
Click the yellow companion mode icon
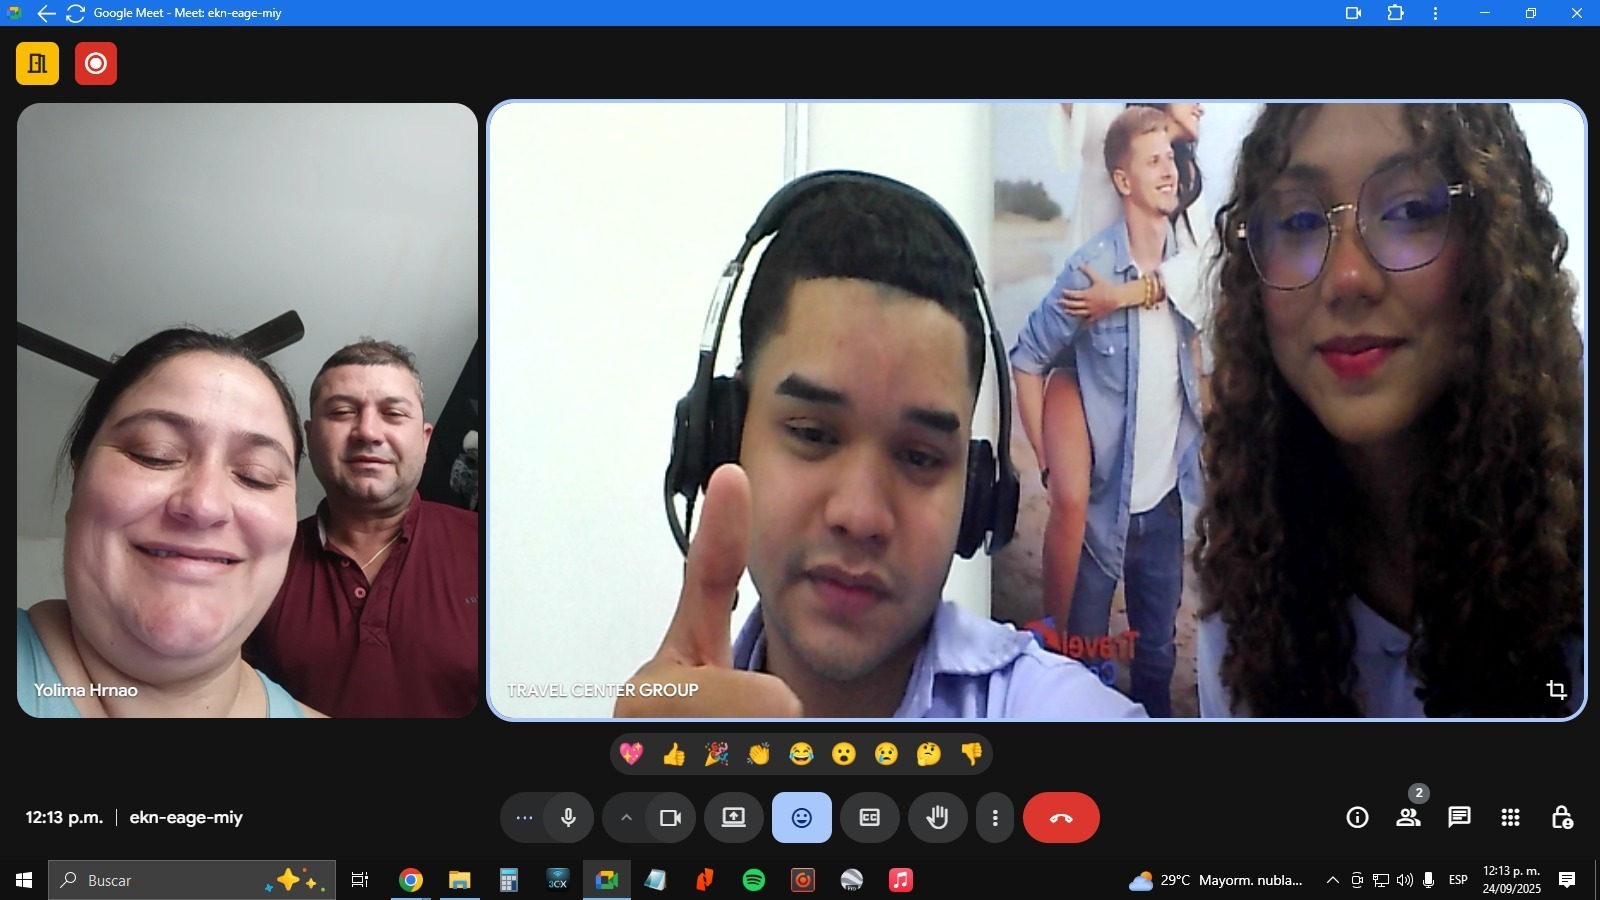click(x=37, y=64)
